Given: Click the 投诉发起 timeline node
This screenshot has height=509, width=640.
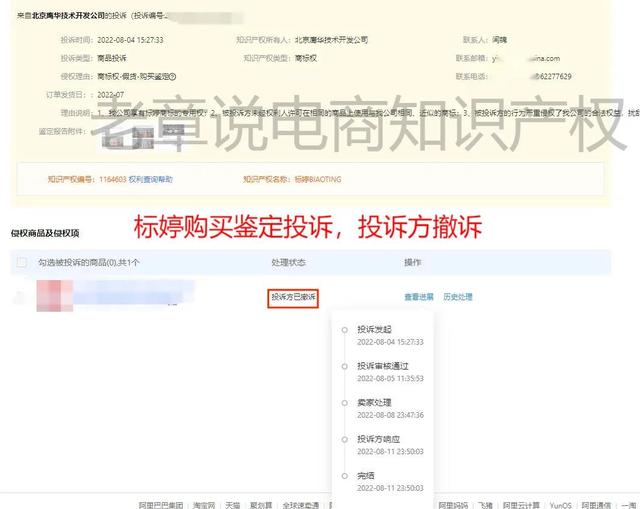Looking at the screenshot, I should coord(345,330).
